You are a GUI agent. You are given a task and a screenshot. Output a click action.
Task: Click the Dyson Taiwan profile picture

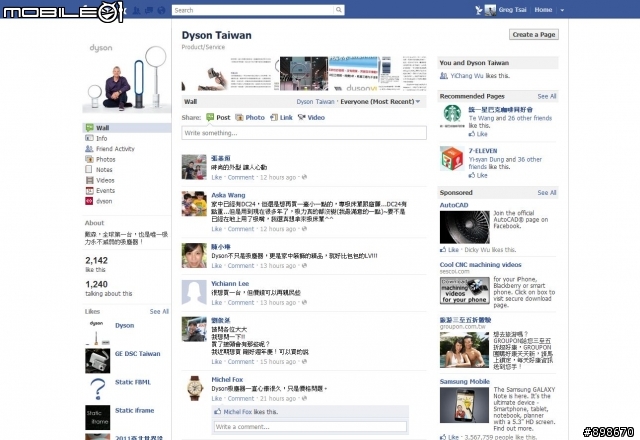coord(127,77)
